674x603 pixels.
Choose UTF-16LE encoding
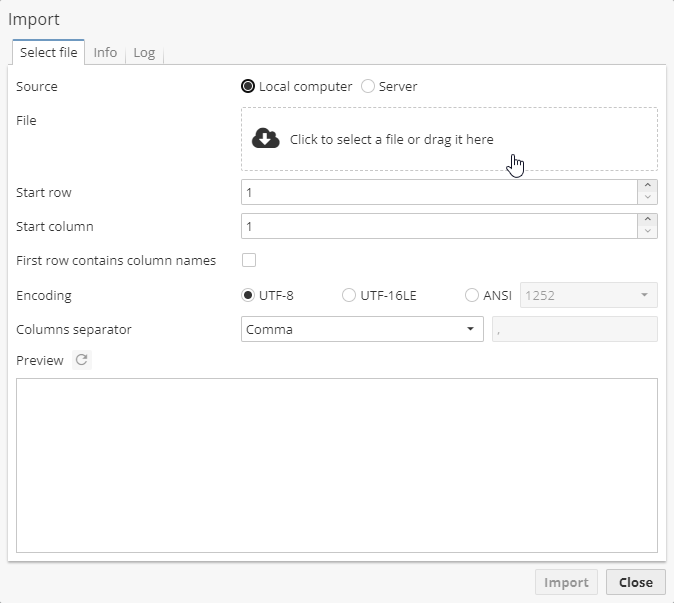[349, 295]
